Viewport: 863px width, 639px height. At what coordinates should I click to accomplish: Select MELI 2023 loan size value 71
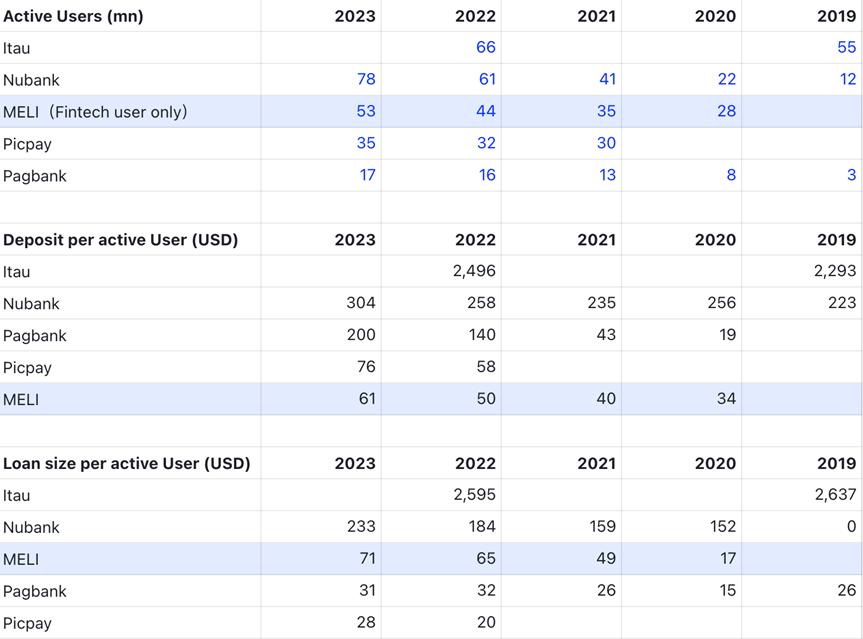click(367, 558)
